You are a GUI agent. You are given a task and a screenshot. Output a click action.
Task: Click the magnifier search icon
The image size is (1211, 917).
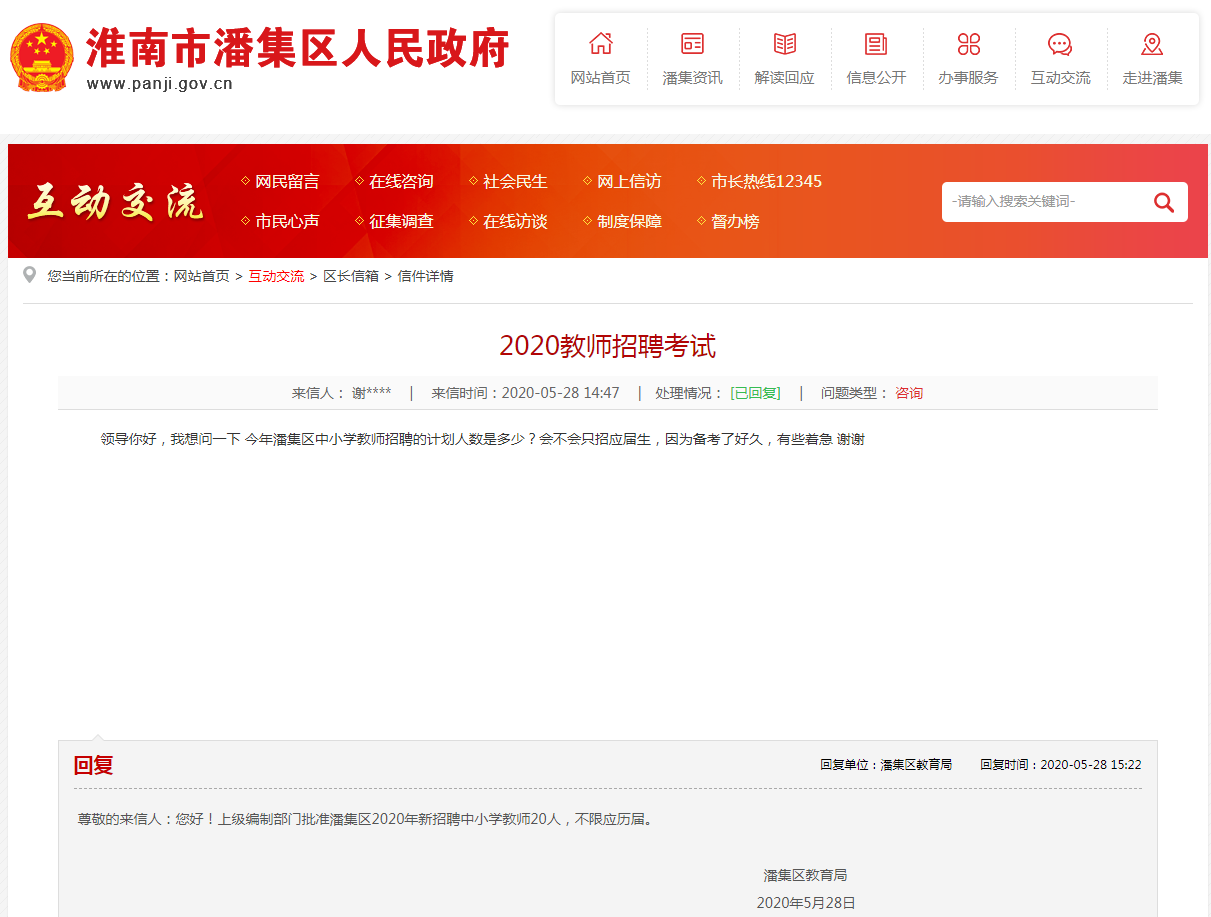pos(1163,202)
